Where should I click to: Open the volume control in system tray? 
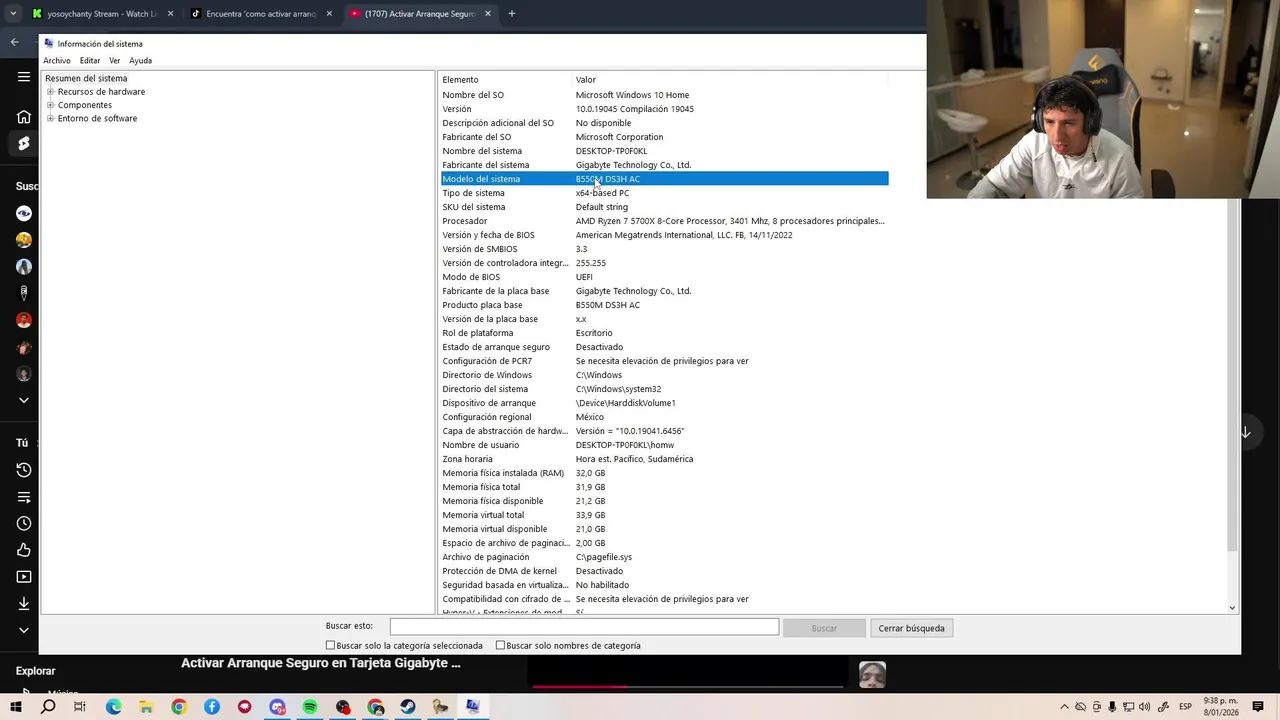point(1144,707)
